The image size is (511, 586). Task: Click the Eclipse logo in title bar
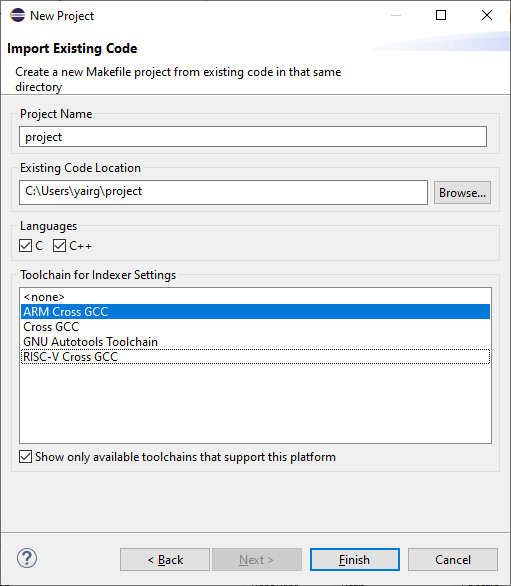click(18, 15)
